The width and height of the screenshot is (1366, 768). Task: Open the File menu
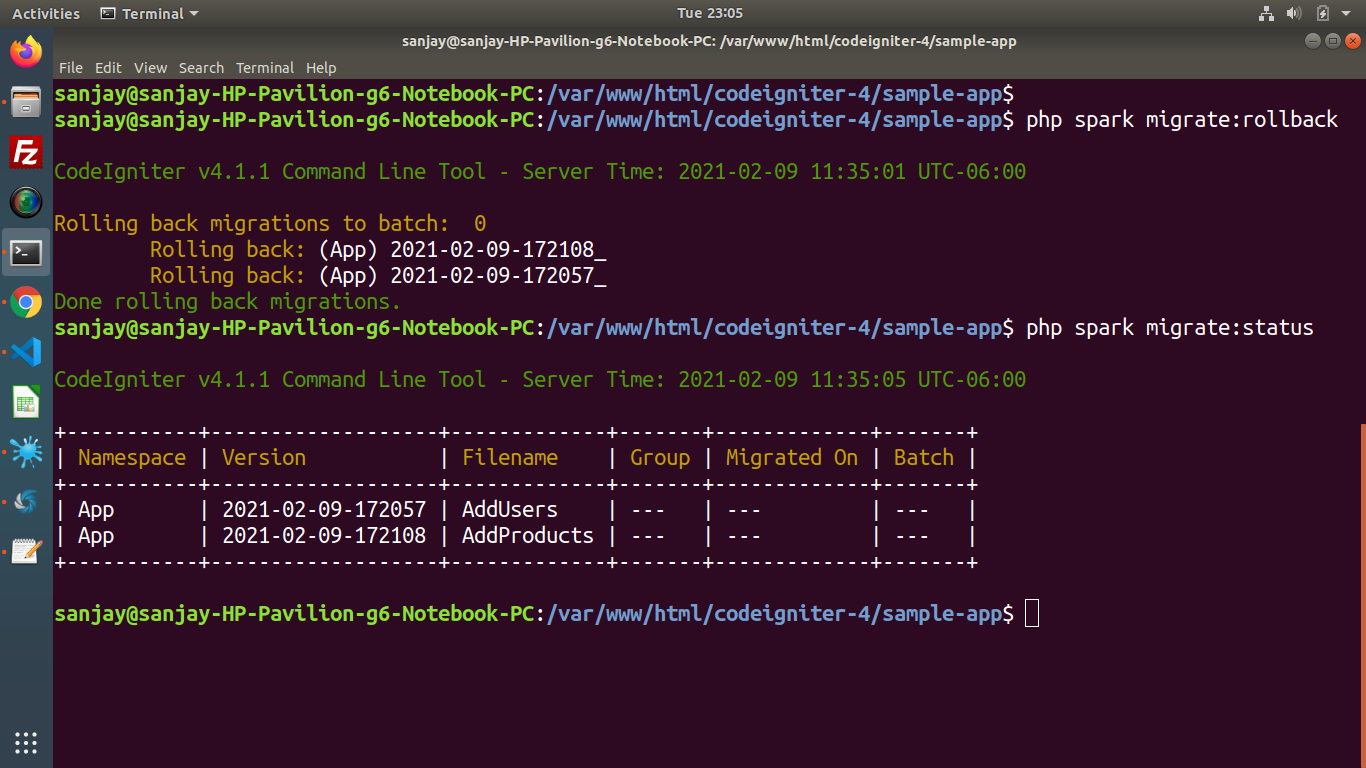[x=71, y=68]
